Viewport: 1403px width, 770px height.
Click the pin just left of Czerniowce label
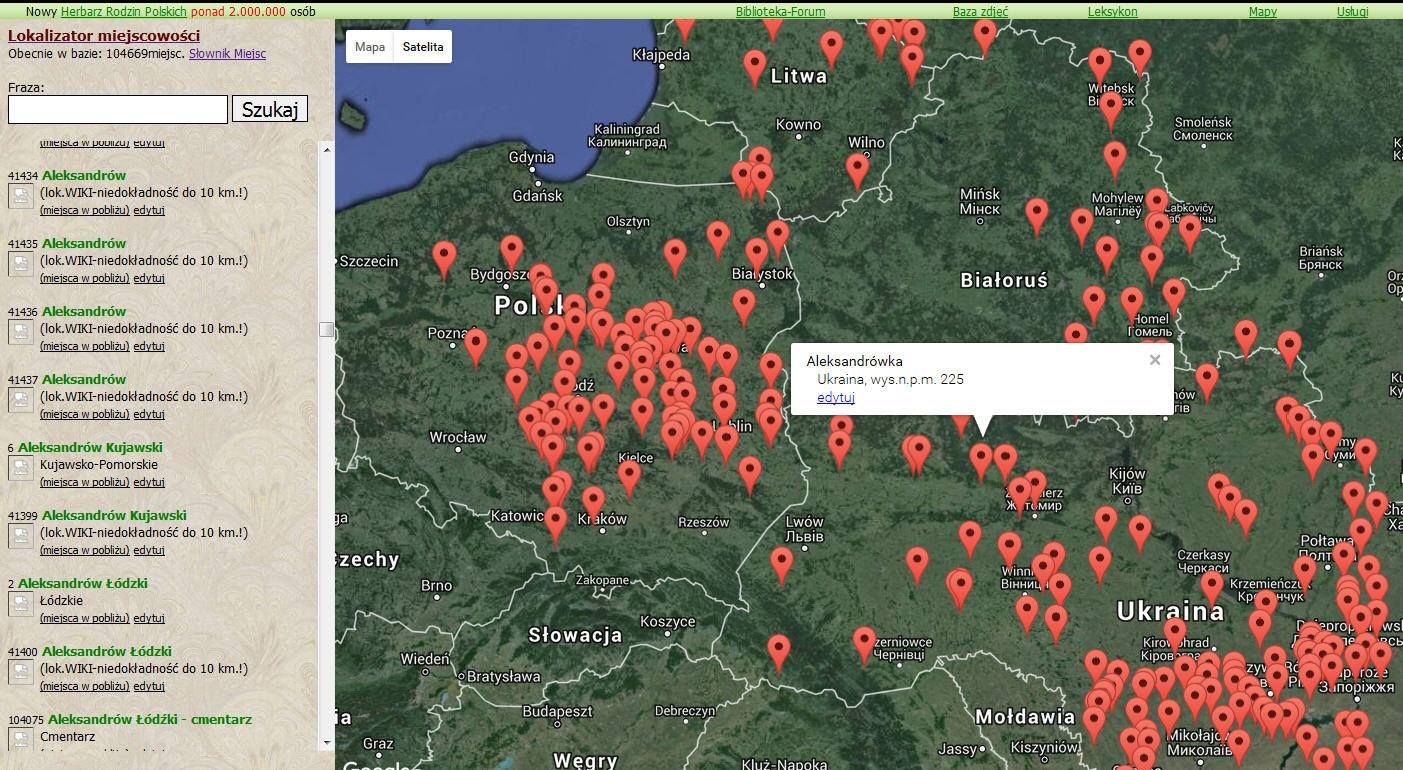pos(865,646)
